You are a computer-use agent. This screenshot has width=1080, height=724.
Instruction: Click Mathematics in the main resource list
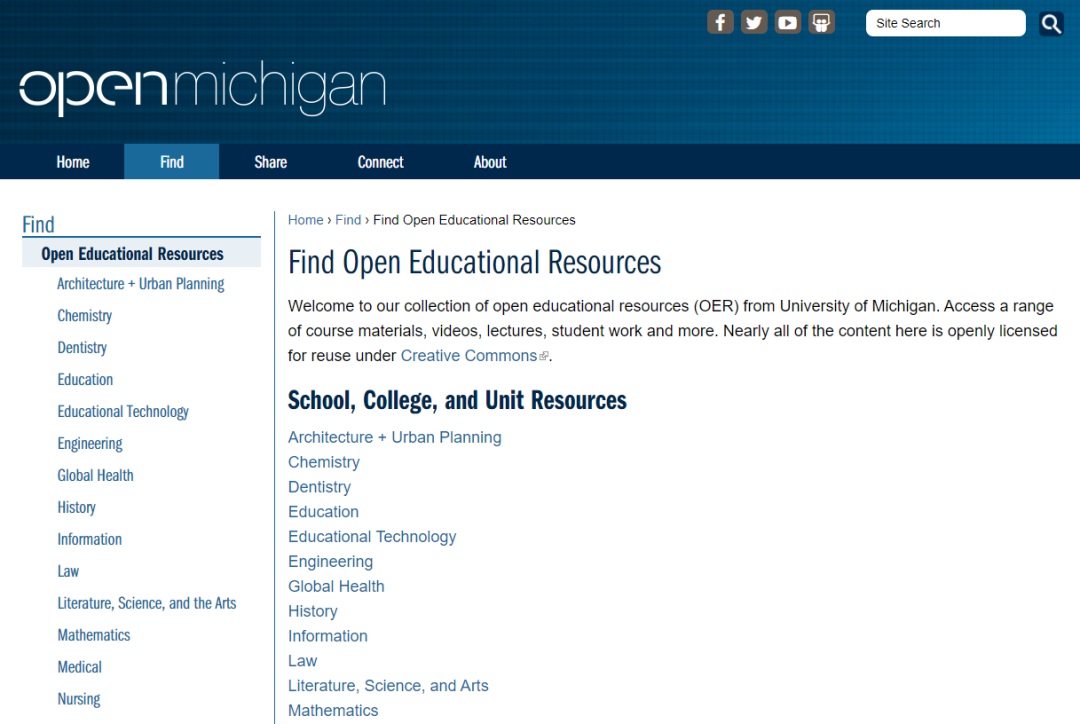click(333, 710)
